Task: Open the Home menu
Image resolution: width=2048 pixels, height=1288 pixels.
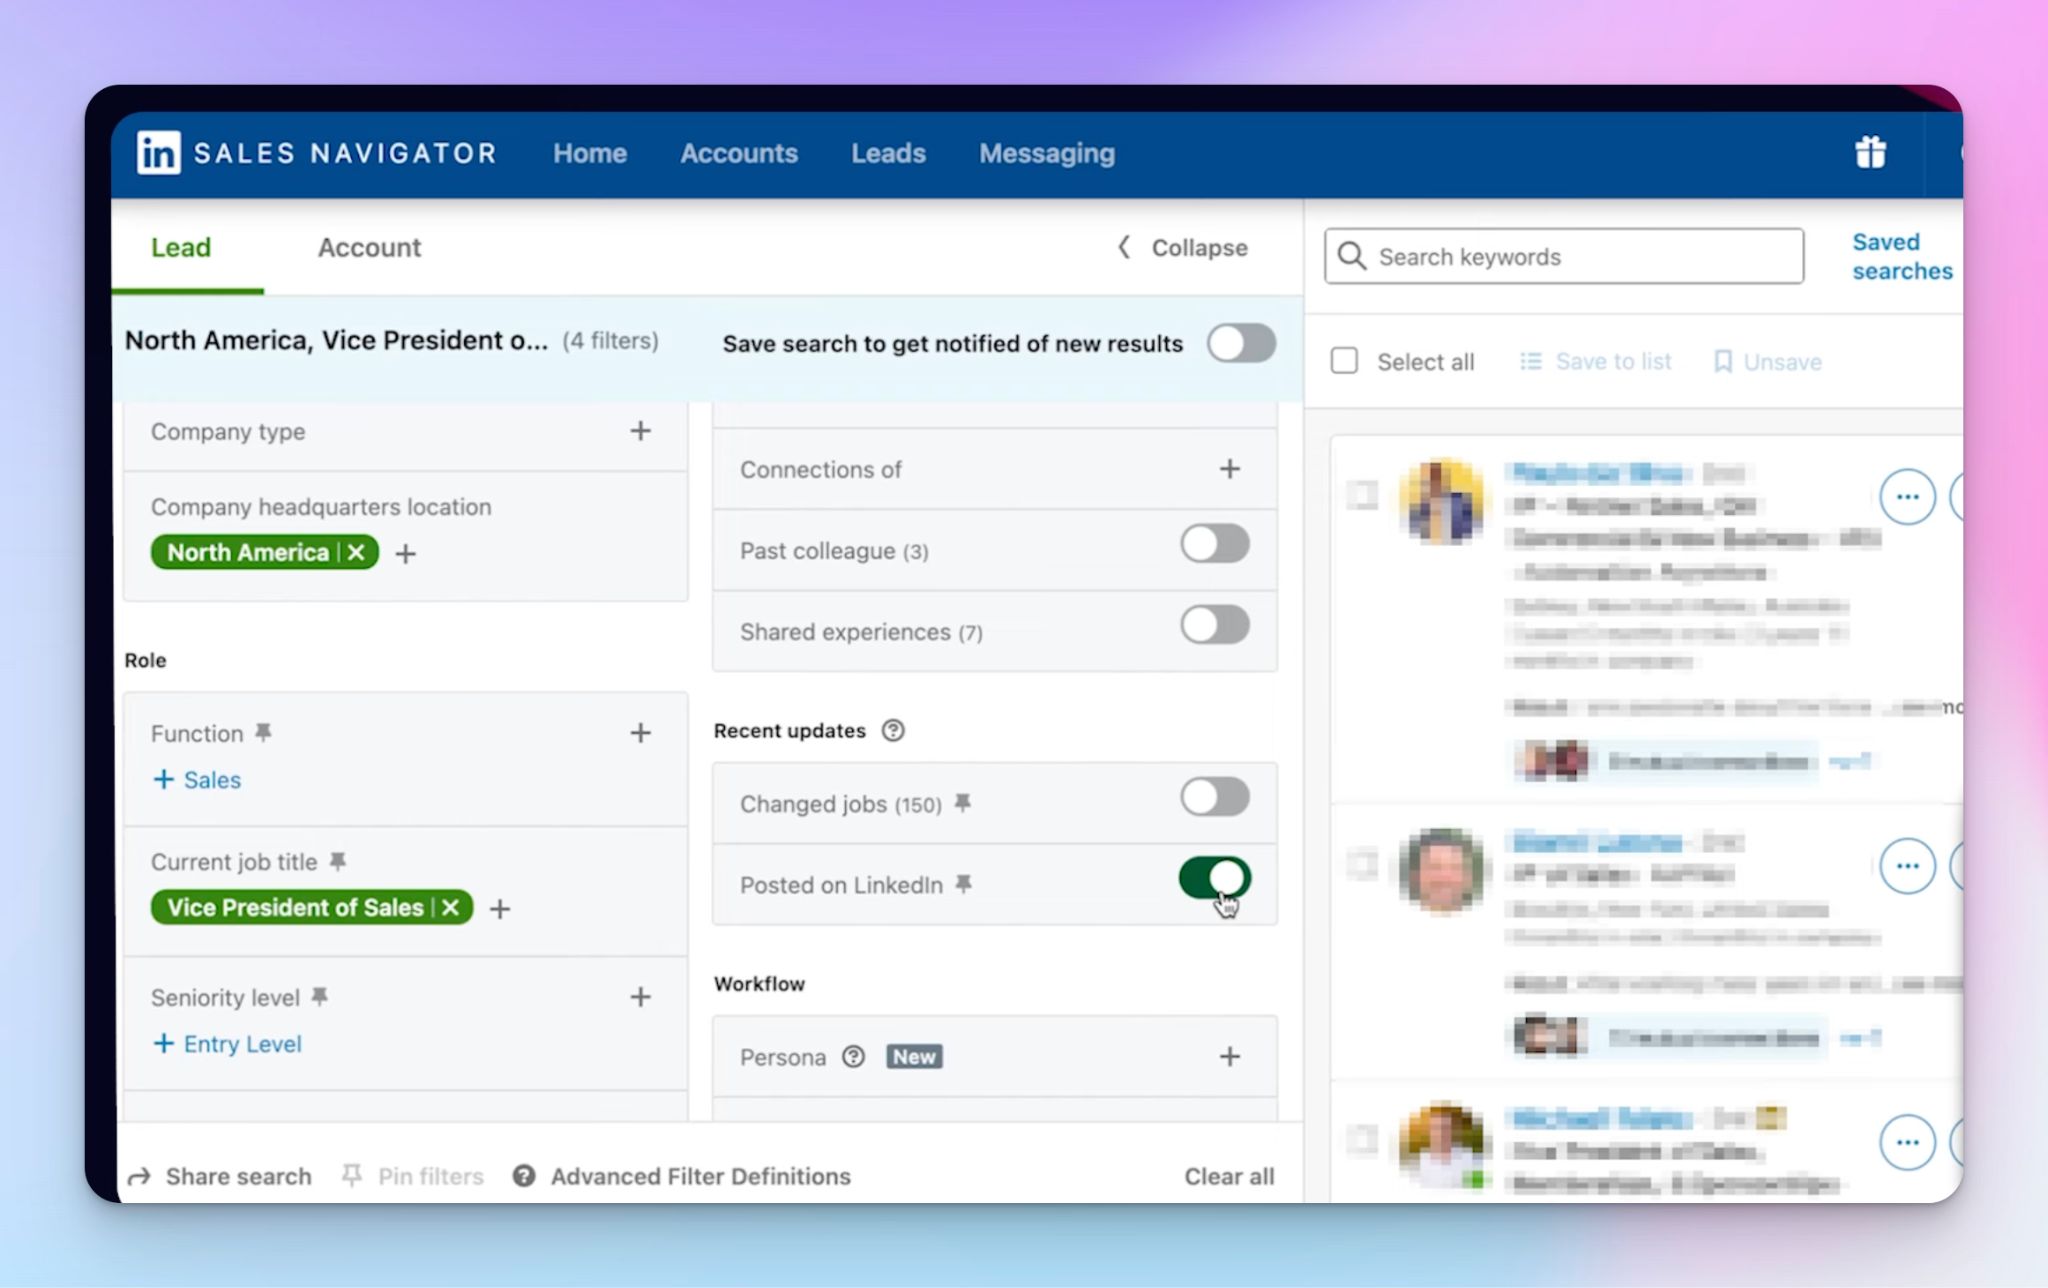Action: tap(590, 153)
